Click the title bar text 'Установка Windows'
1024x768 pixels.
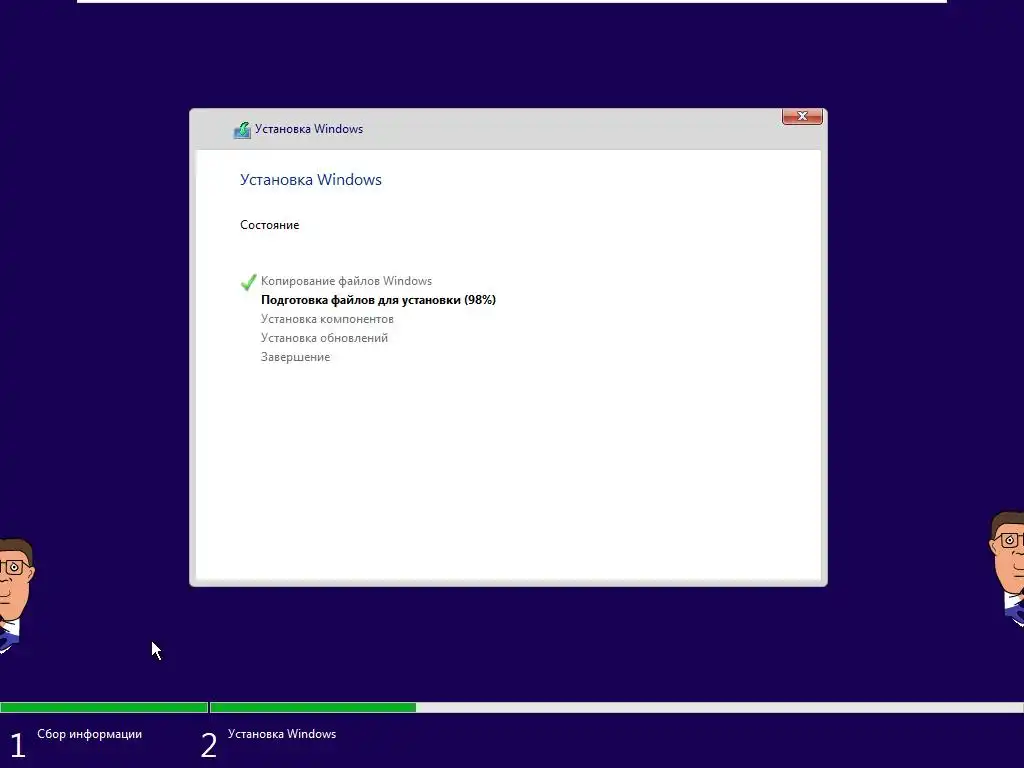tap(309, 129)
